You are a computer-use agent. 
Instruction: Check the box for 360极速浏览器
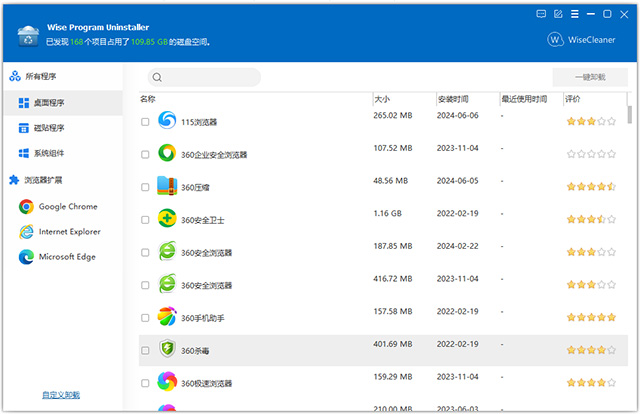tap(145, 383)
